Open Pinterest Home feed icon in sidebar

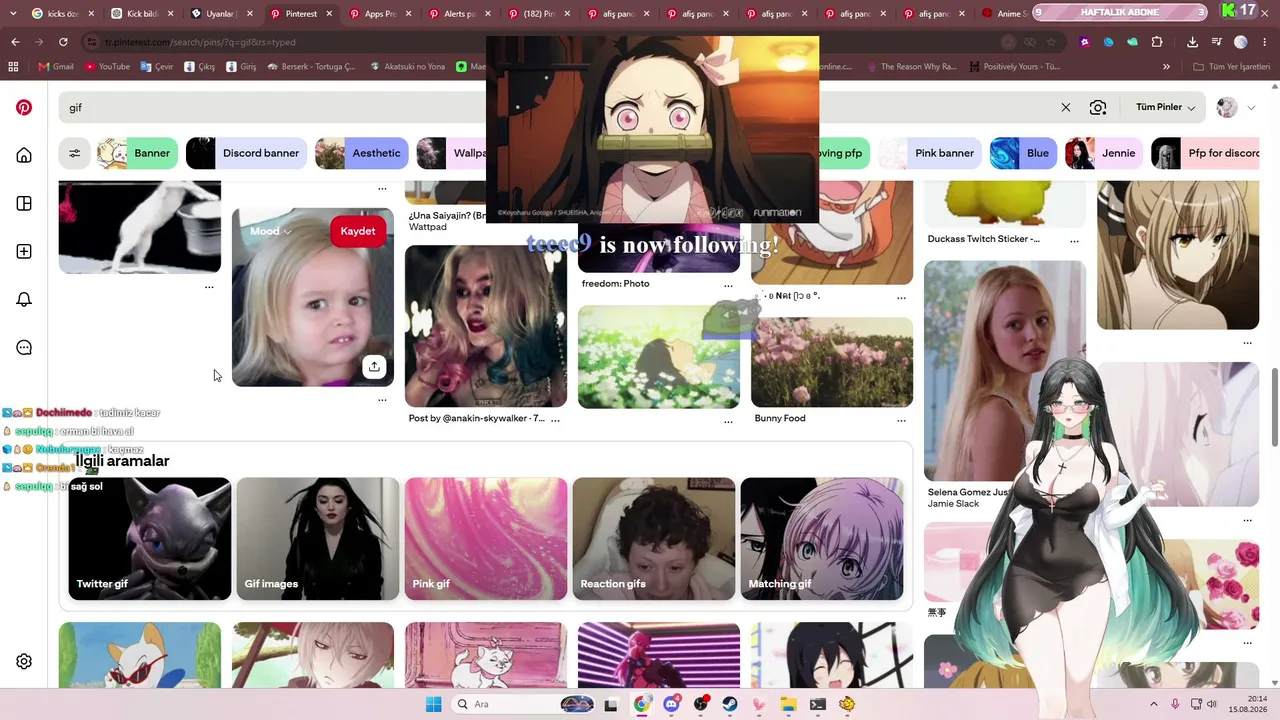[24, 155]
